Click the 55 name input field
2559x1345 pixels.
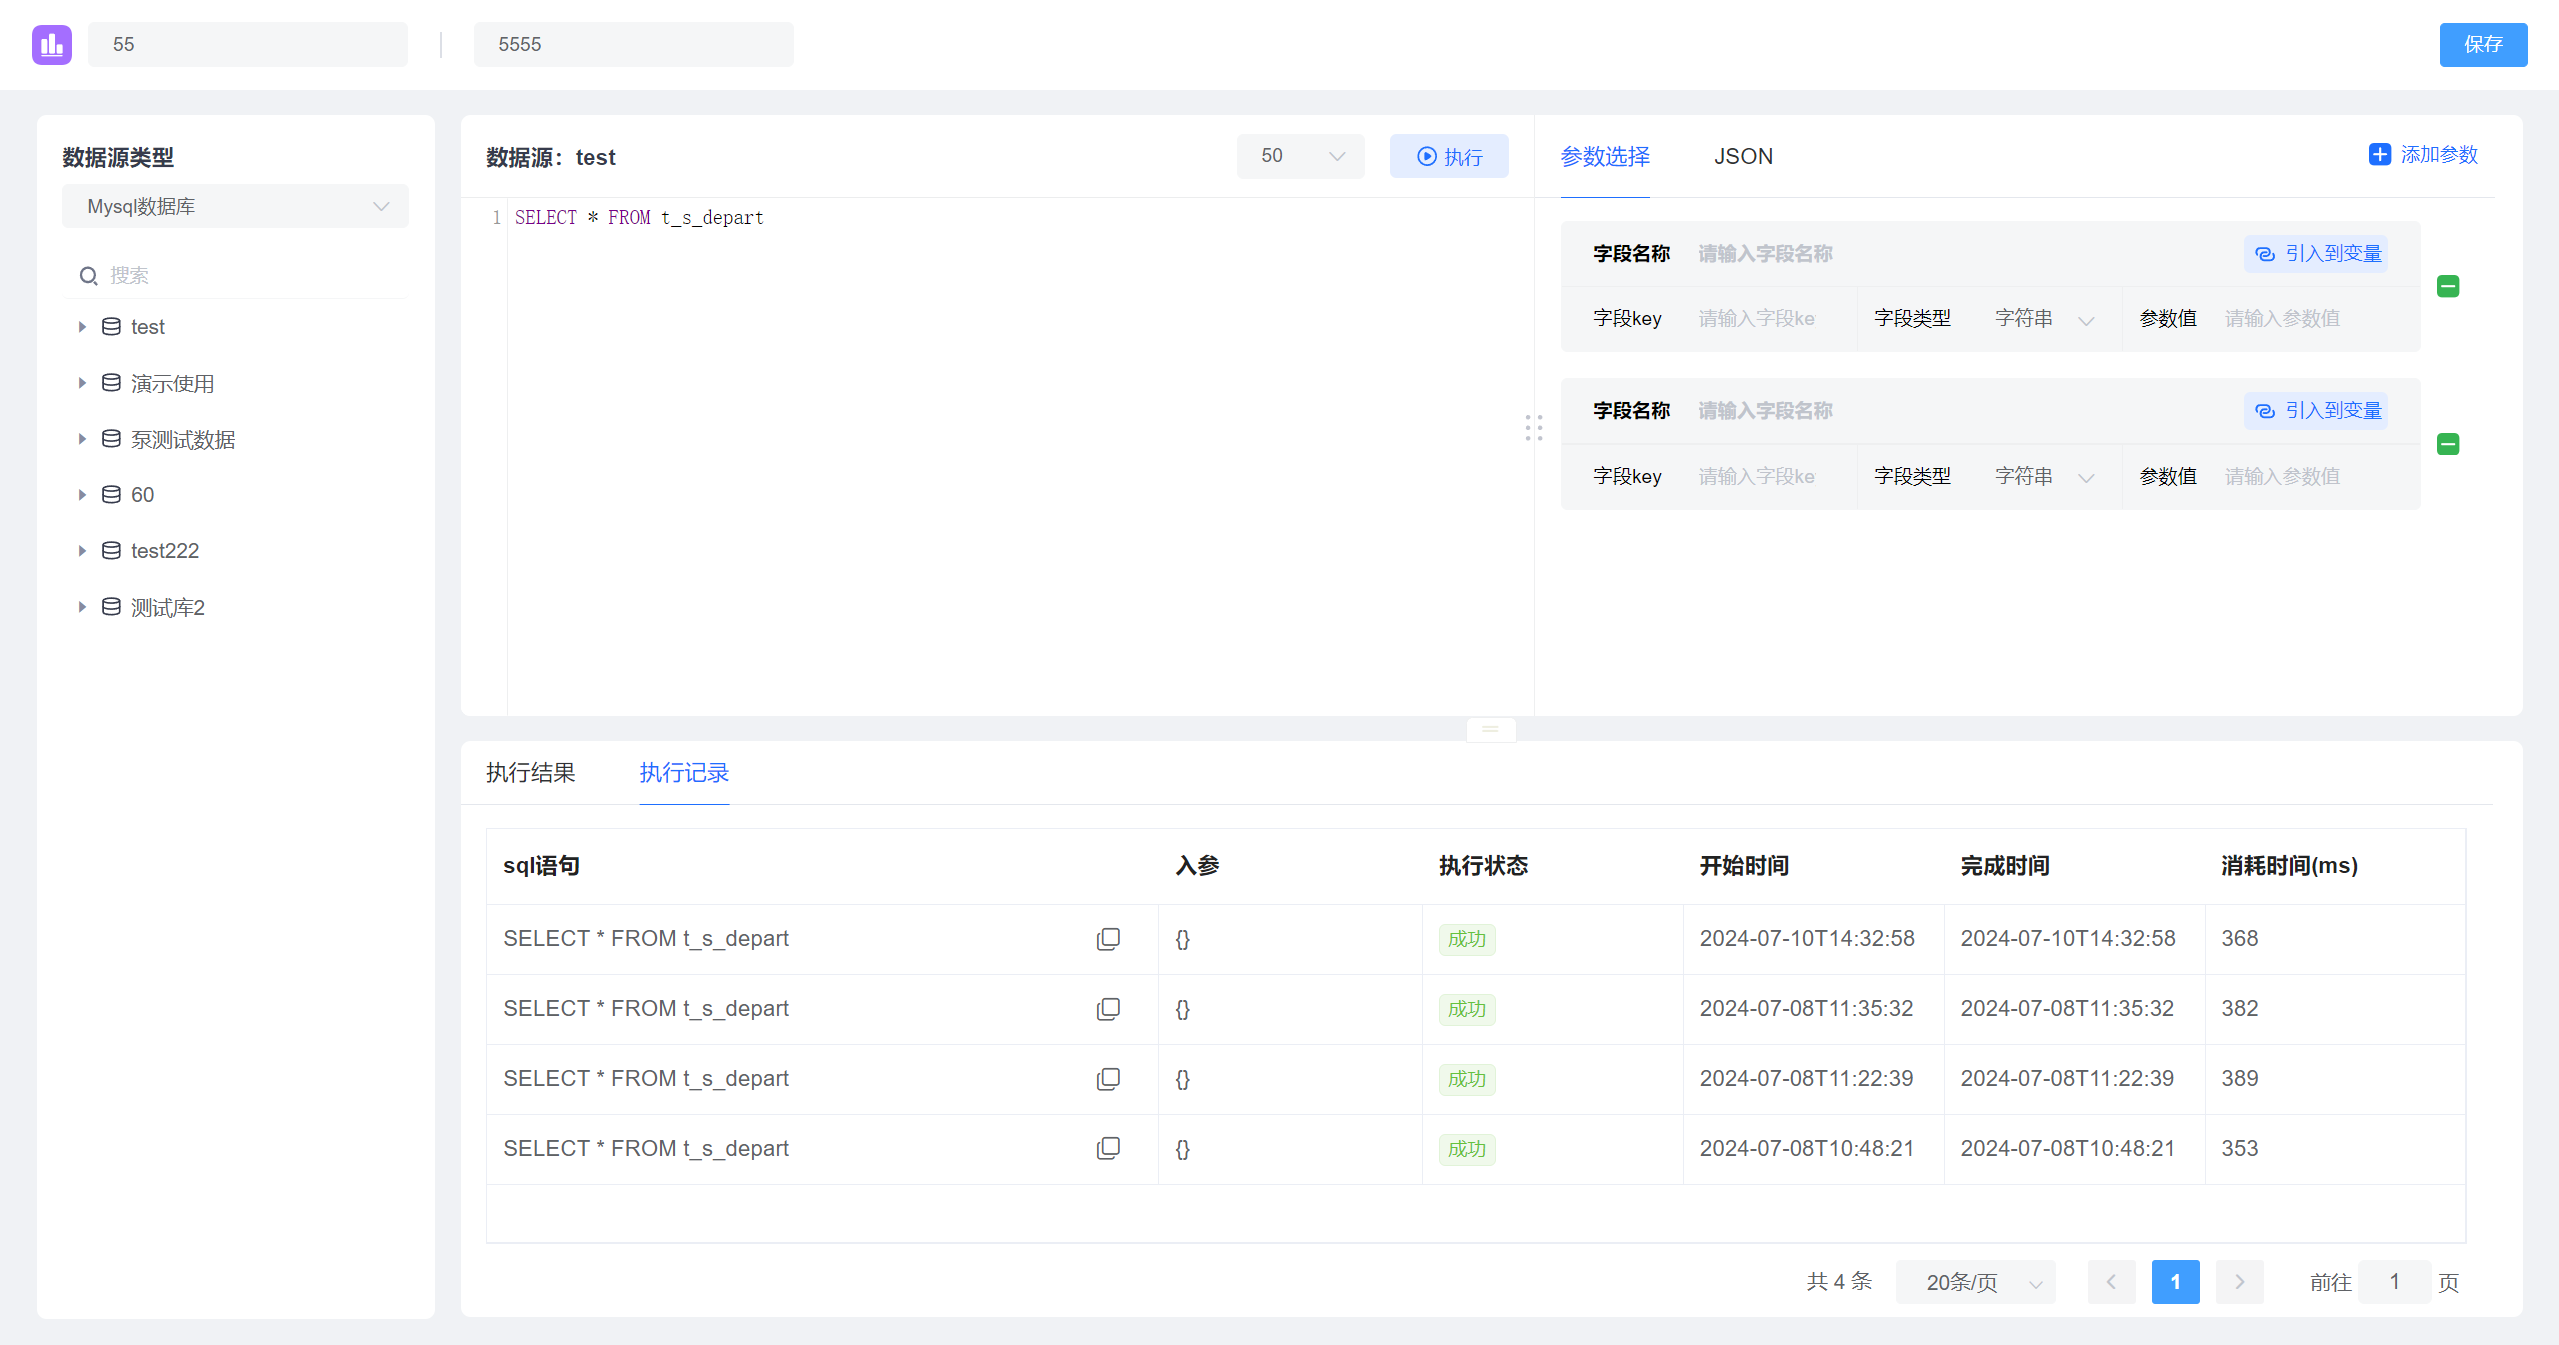point(248,45)
